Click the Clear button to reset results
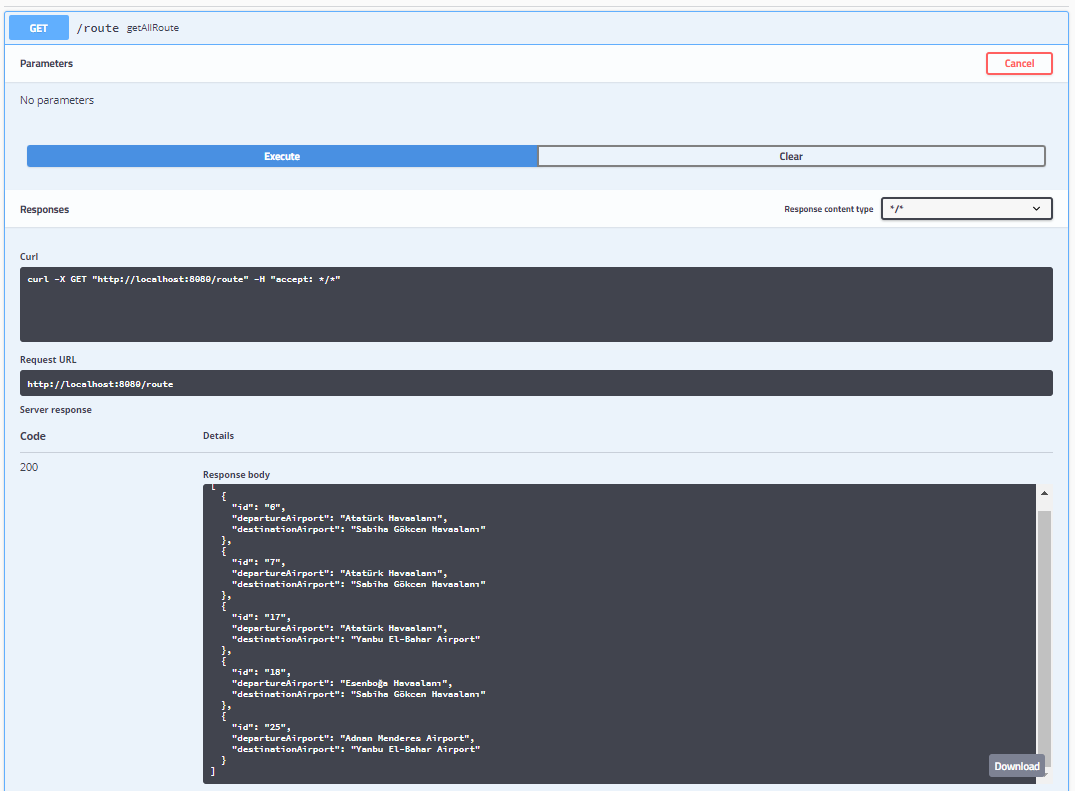The height and width of the screenshot is (791, 1075). pos(790,156)
